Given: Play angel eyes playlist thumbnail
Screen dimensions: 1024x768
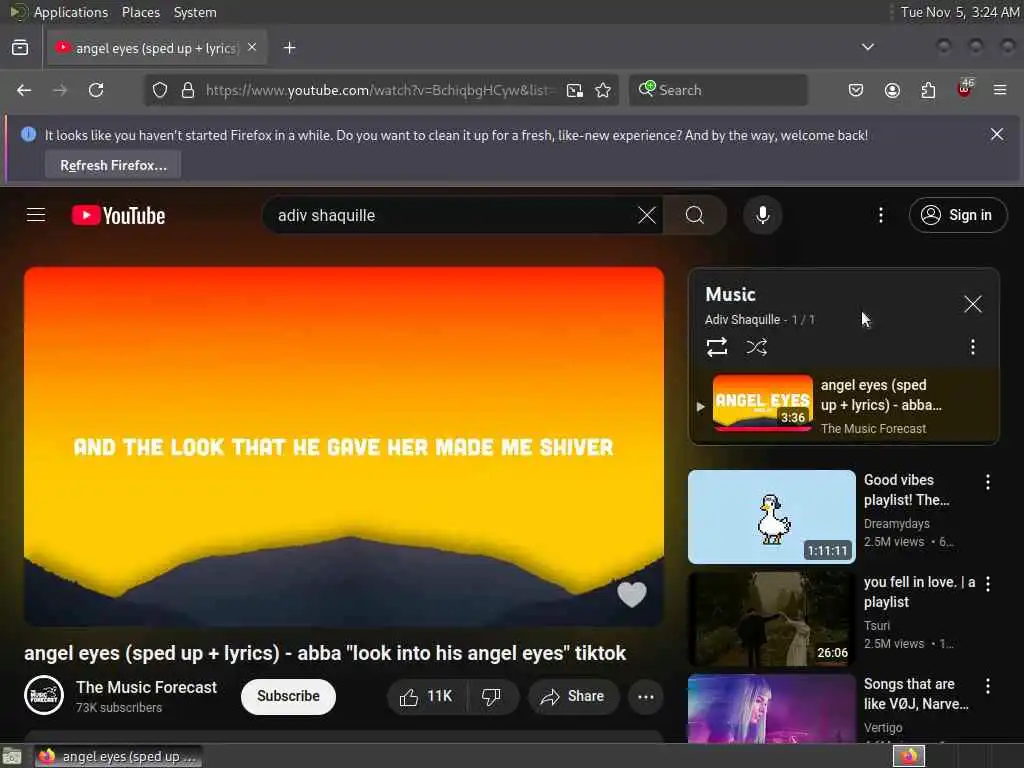Looking at the screenshot, I should point(762,403).
